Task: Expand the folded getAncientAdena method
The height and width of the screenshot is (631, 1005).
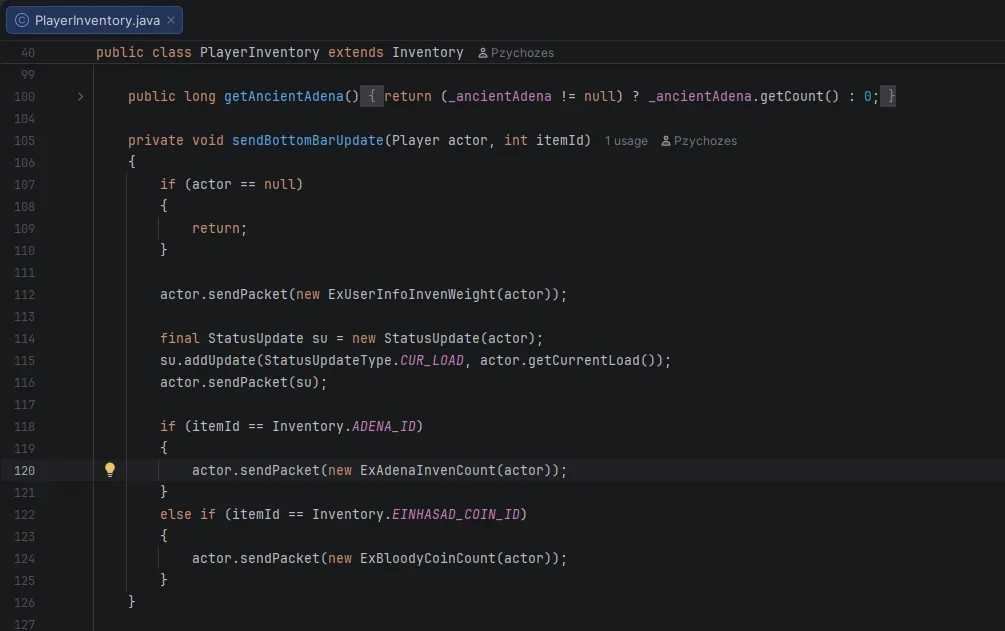Action: [80, 96]
